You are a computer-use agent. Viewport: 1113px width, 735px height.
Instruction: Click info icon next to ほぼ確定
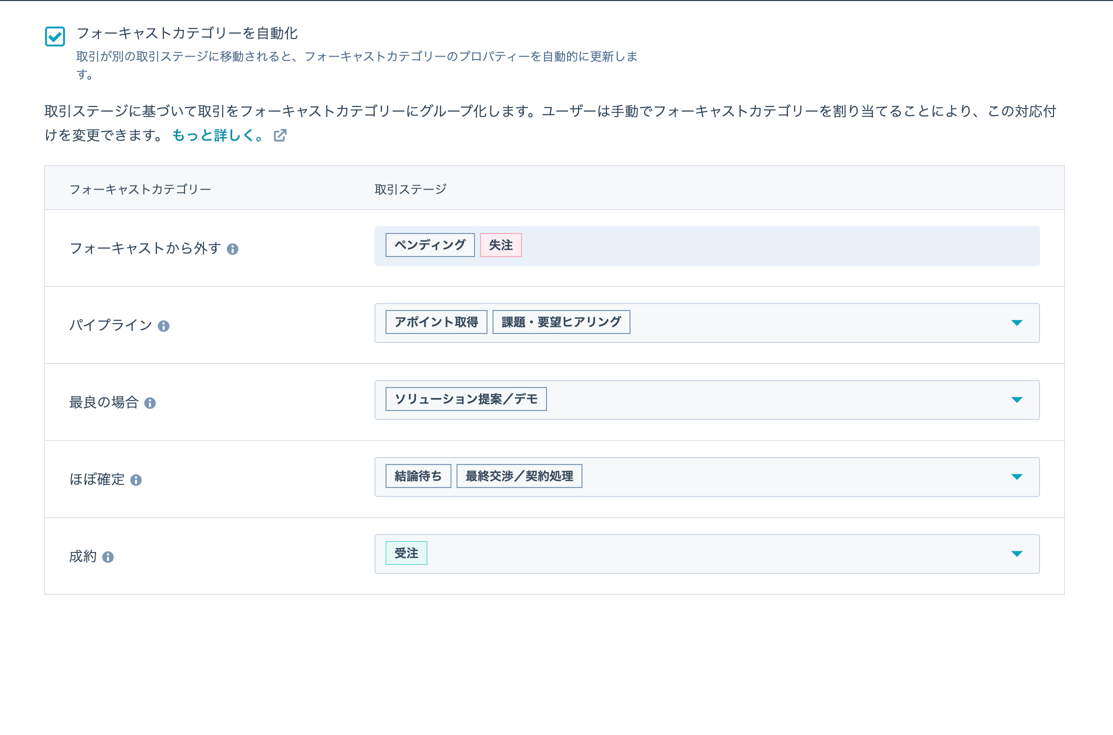[x=136, y=480]
